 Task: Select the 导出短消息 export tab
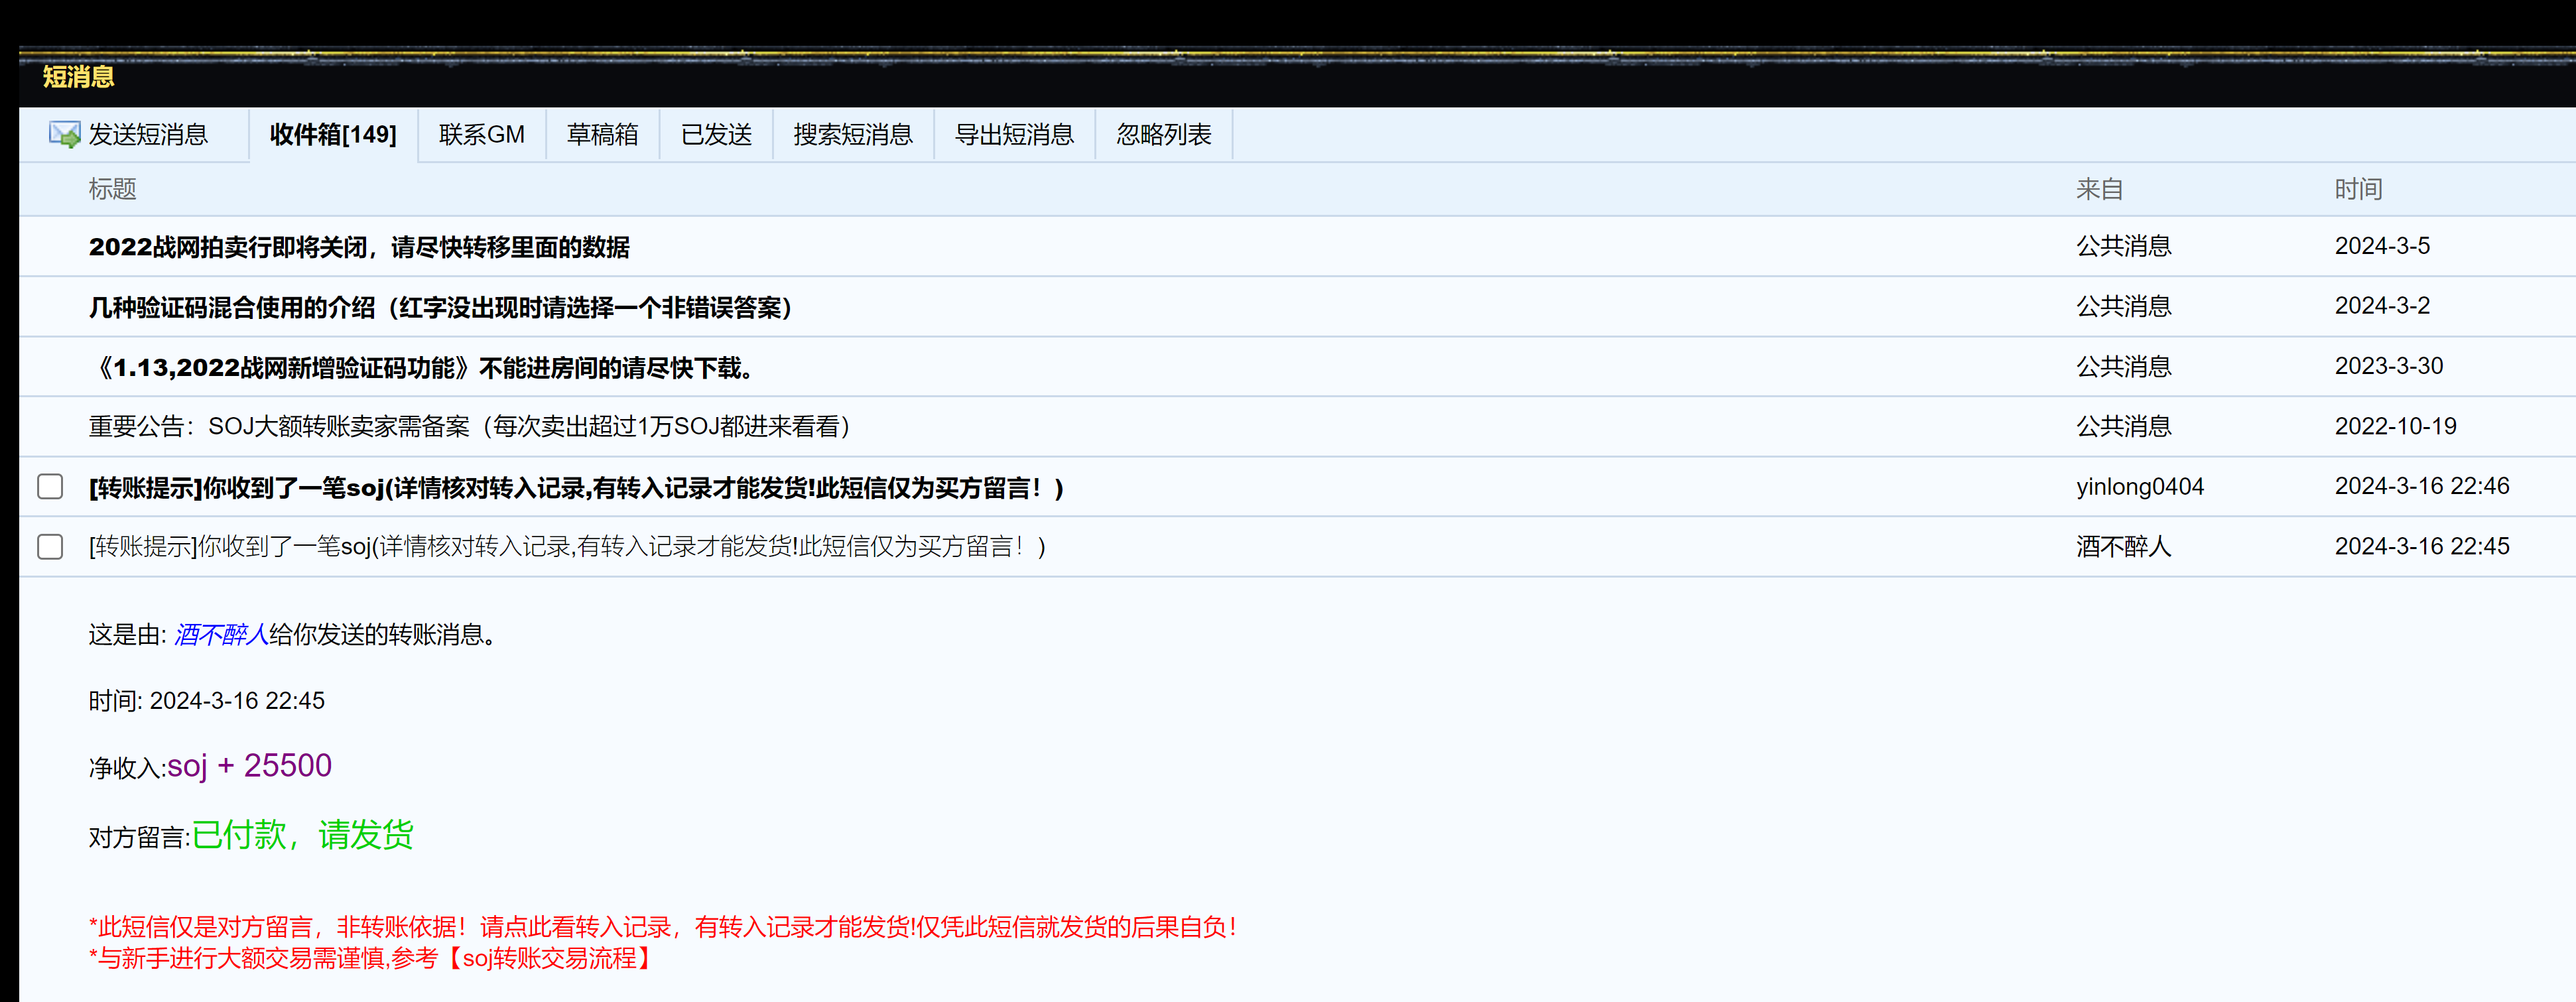1014,135
